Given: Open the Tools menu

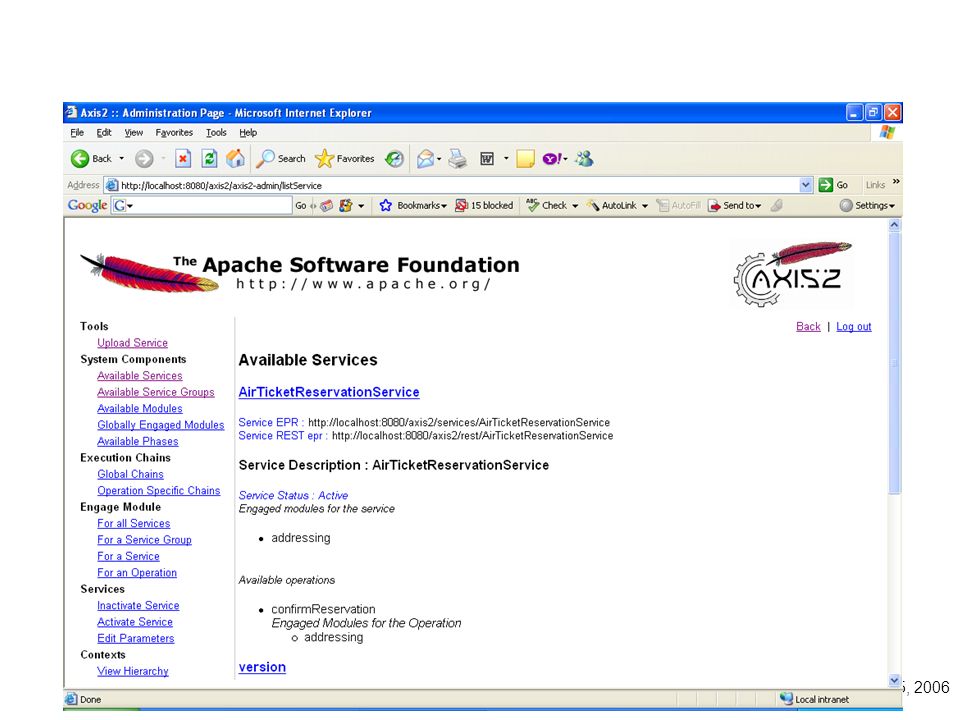Looking at the screenshot, I should click(x=216, y=132).
